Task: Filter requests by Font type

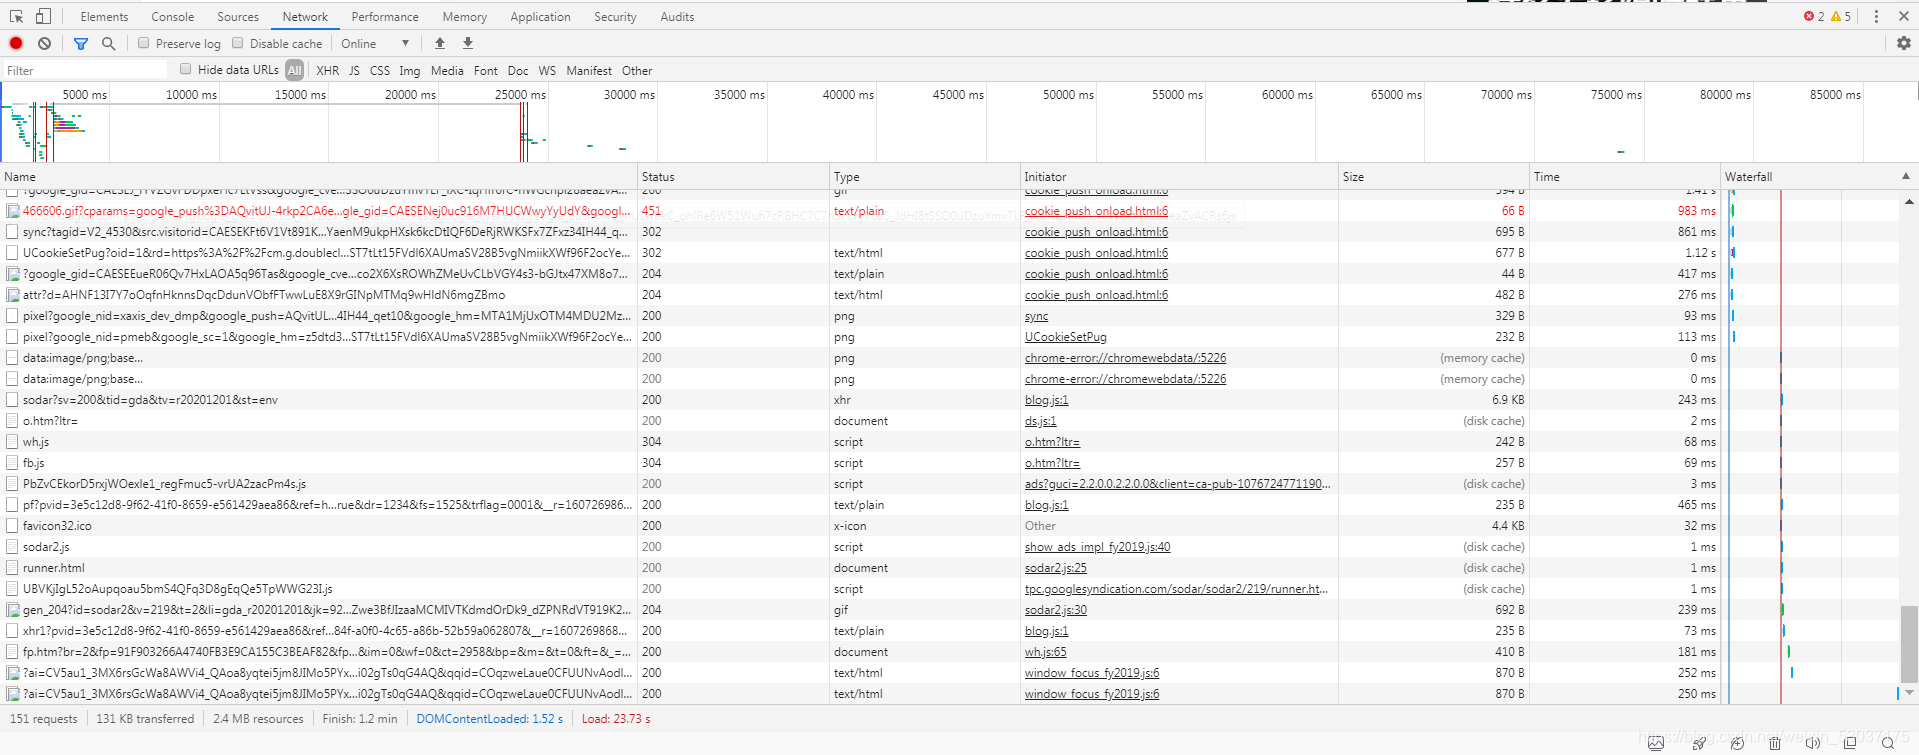Action: point(486,71)
